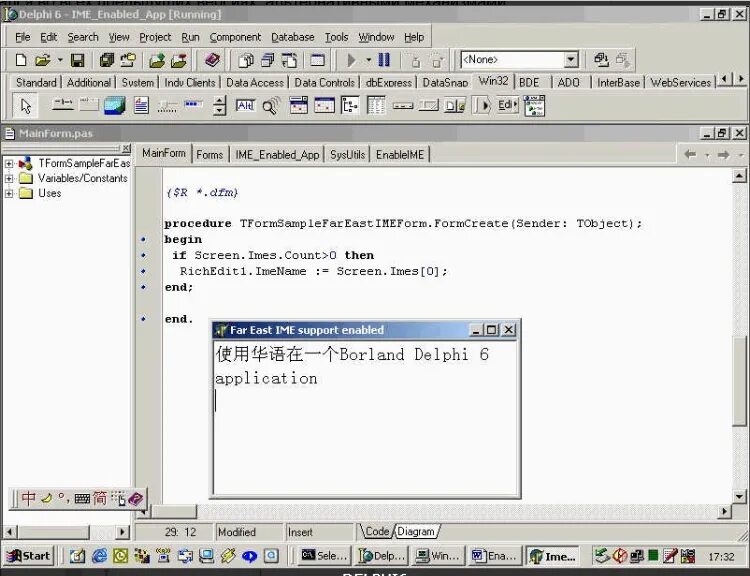The width and height of the screenshot is (750, 576).
Task: Click the Start button
Action: coord(29,556)
